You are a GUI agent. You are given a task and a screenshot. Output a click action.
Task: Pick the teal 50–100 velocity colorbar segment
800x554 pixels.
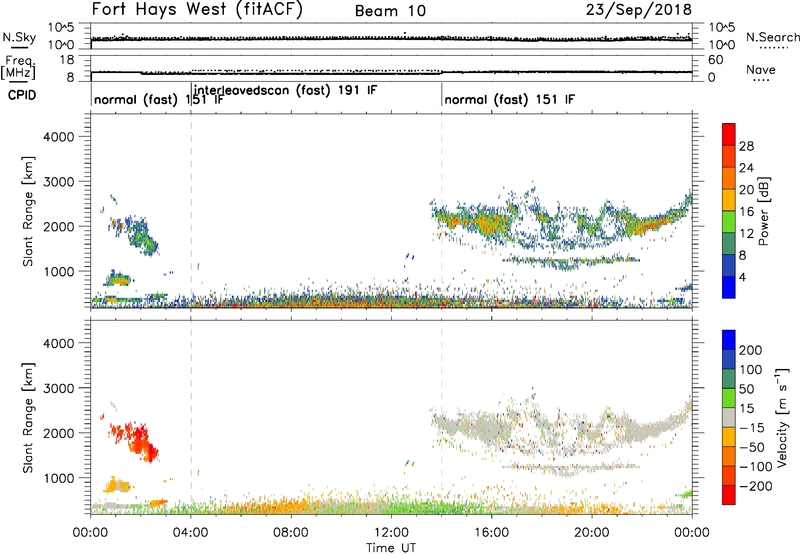pyautogui.click(x=729, y=379)
